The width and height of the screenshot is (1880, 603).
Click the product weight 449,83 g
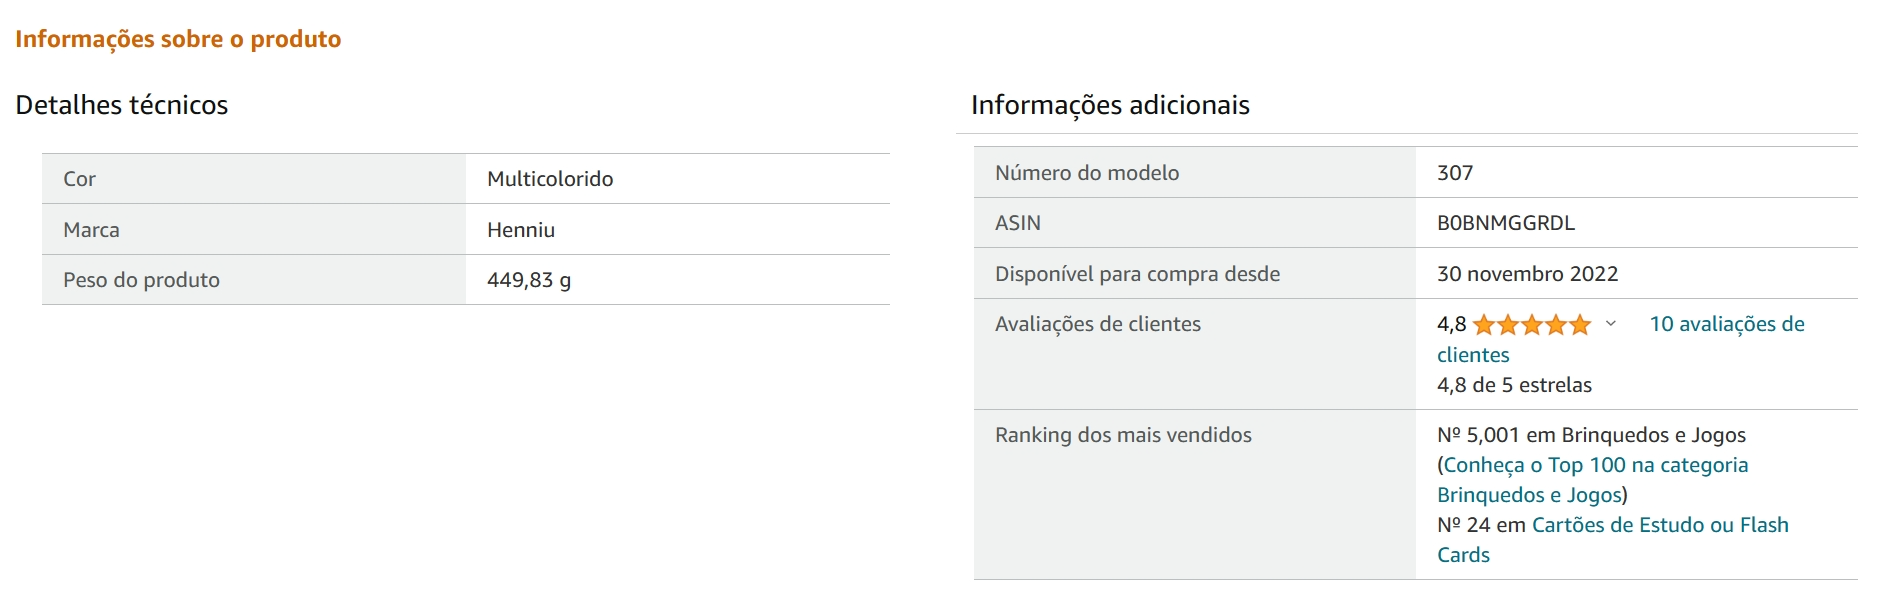tap(529, 280)
